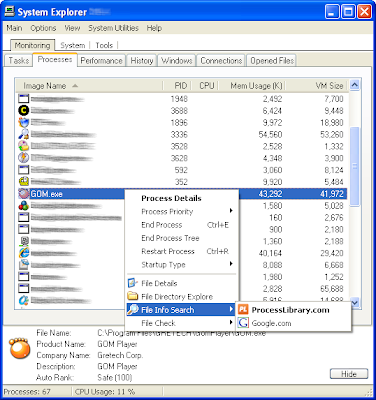Open the File Info Search submenu arrow
The width and height of the screenshot is (376, 400).
click(x=231, y=310)
